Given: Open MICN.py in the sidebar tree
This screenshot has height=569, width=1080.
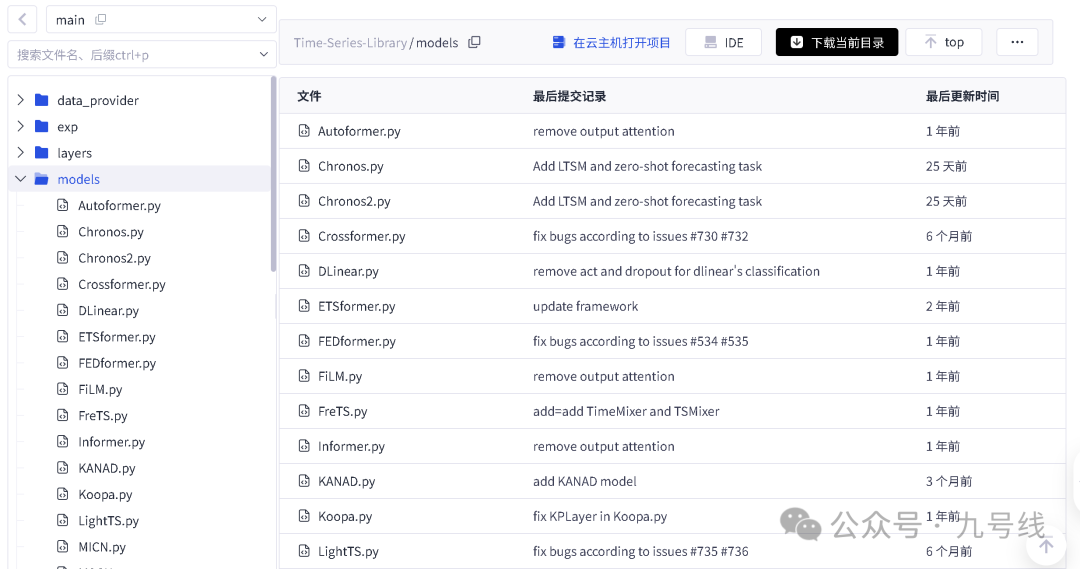Looking at the screenshot, I should [x=102, y=547].
